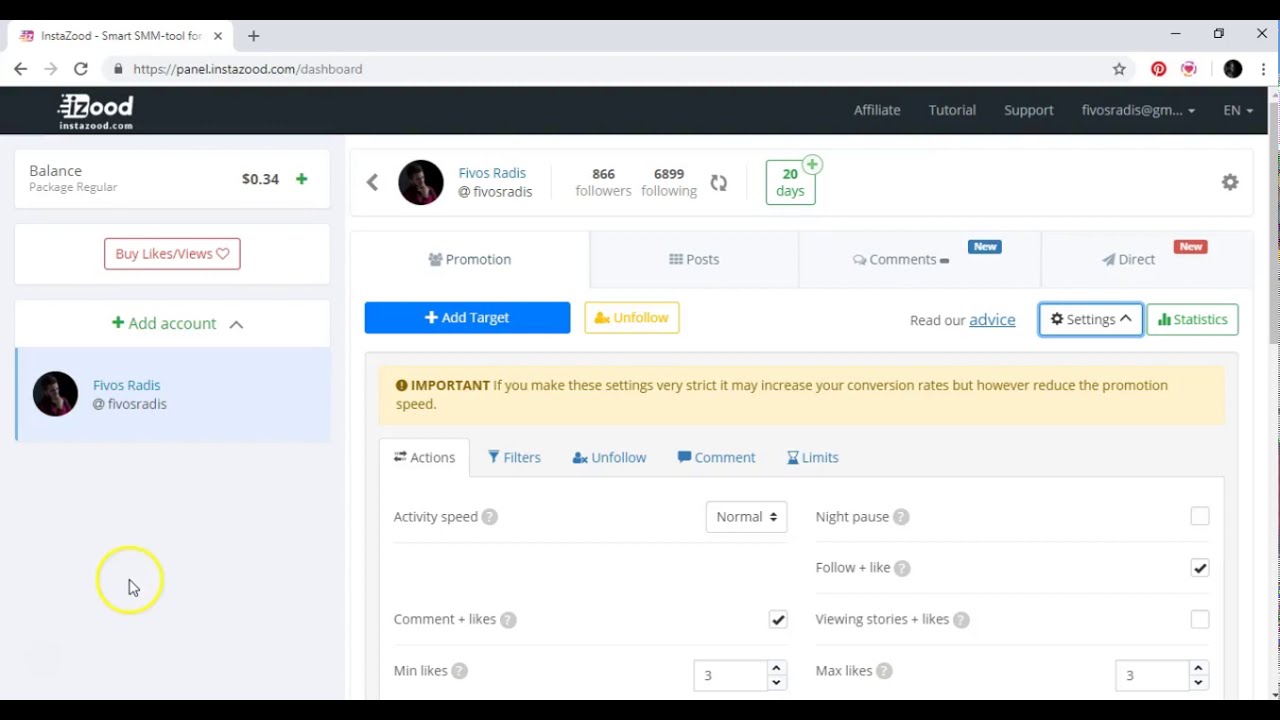Open help for Viewing stories + likes
Image resolution: width=1280 pixels, height=720 pixels.
click(x=961, y=620)
